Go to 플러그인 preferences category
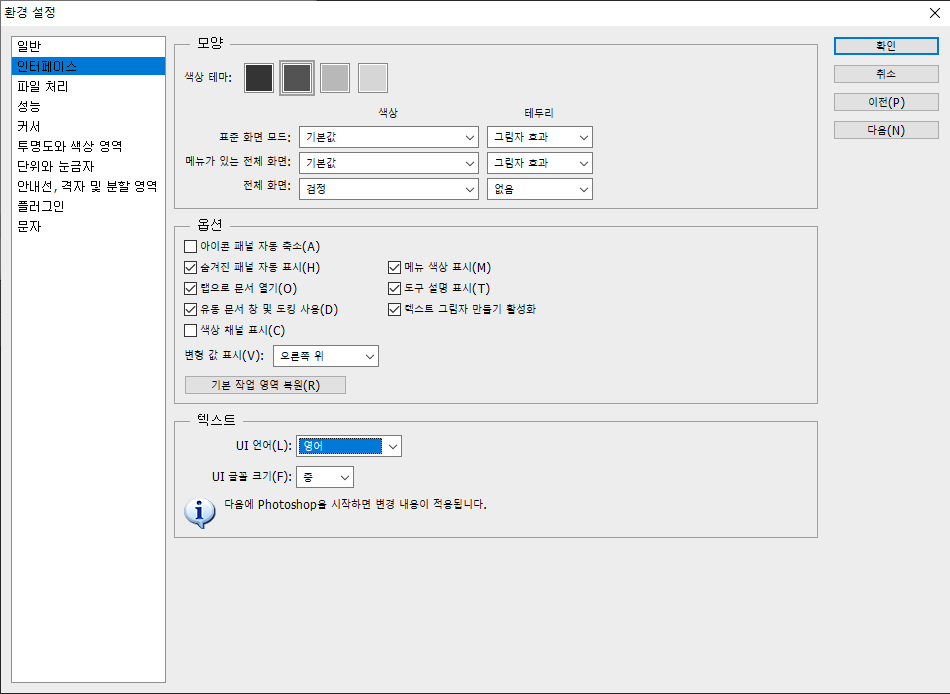Screen dimensions: 950x694 [88, 206]
